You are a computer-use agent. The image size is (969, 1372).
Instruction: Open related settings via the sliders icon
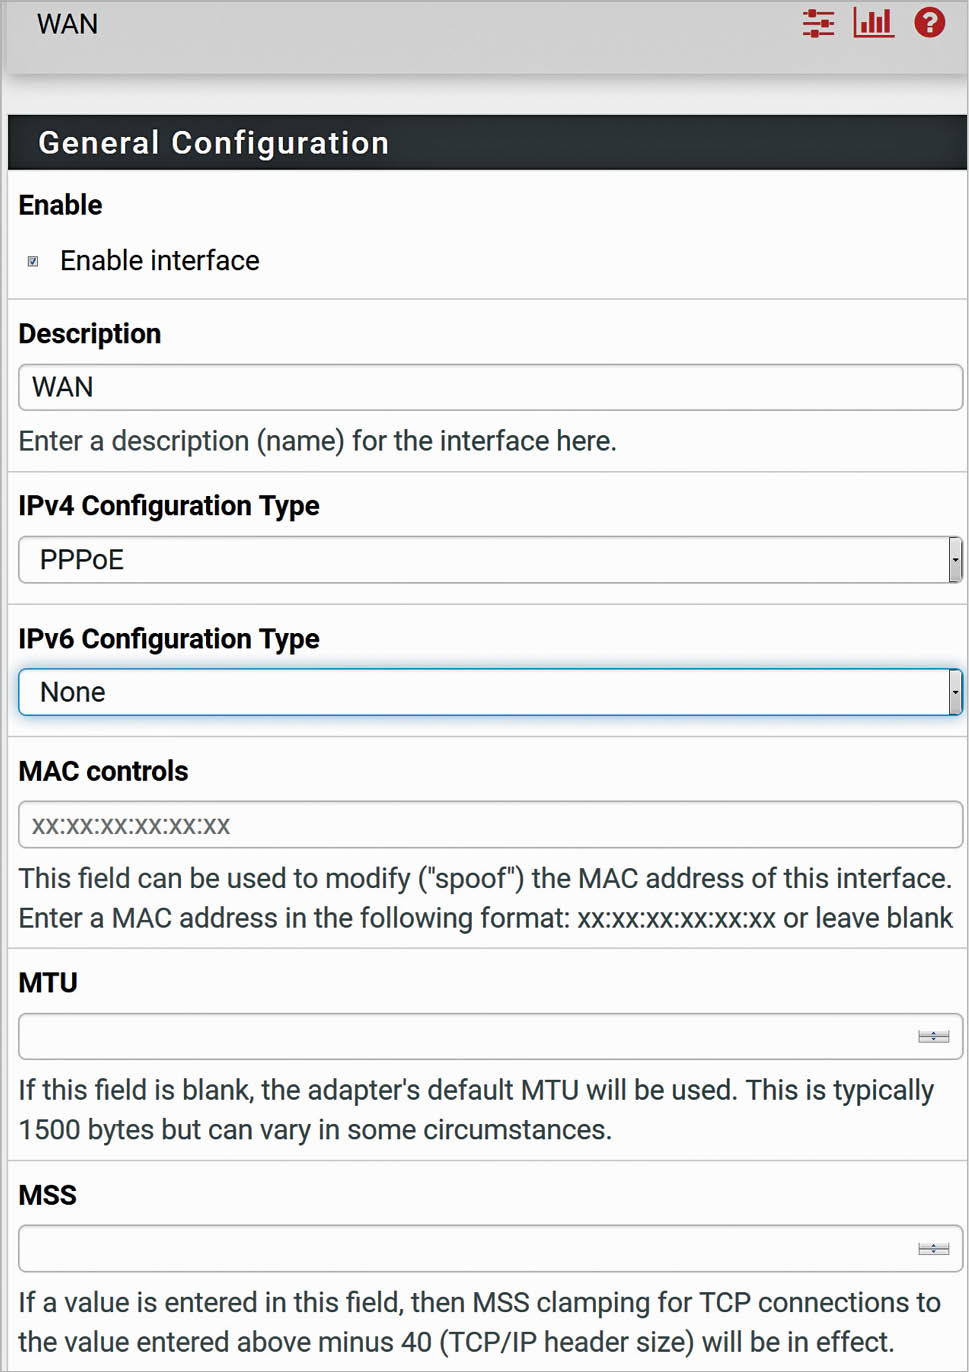(818, 23)
